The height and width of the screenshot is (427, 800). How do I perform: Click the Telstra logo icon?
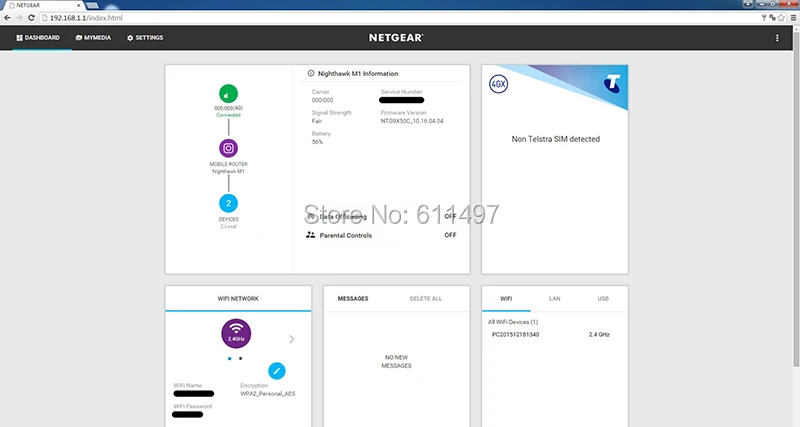pos(612,84)
